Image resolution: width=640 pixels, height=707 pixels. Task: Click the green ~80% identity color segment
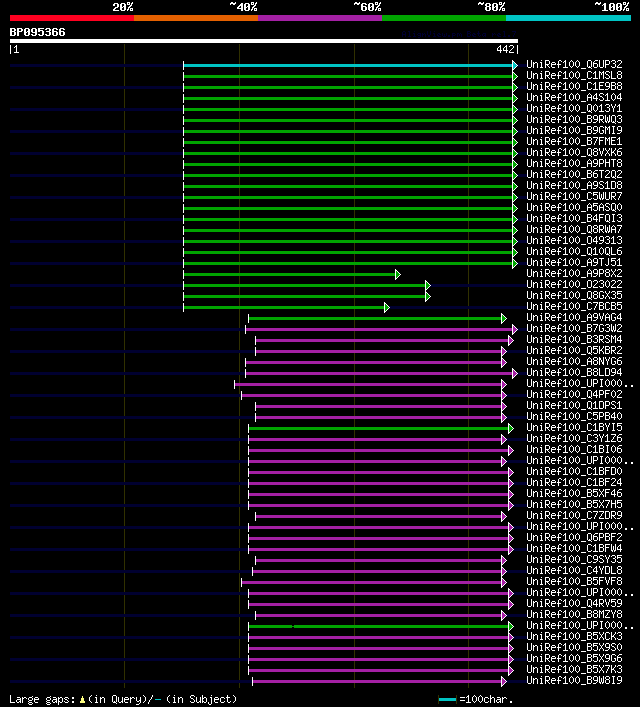click(x=444, y=18)
